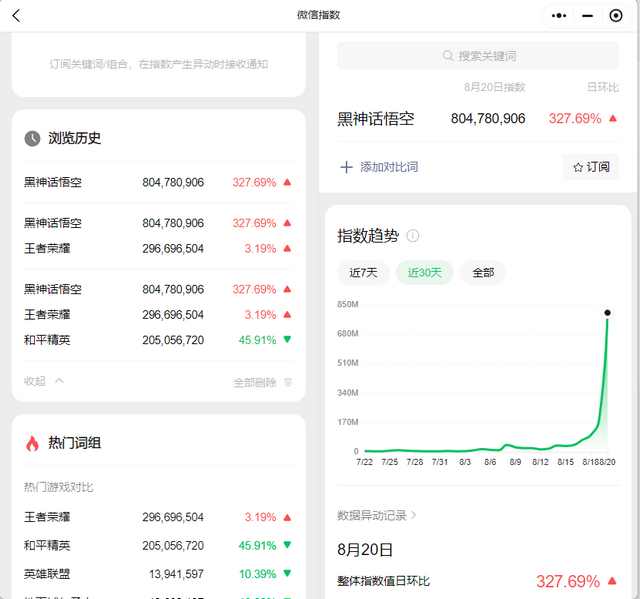Close the mini program via circle target icon

(x=616, y=16)
